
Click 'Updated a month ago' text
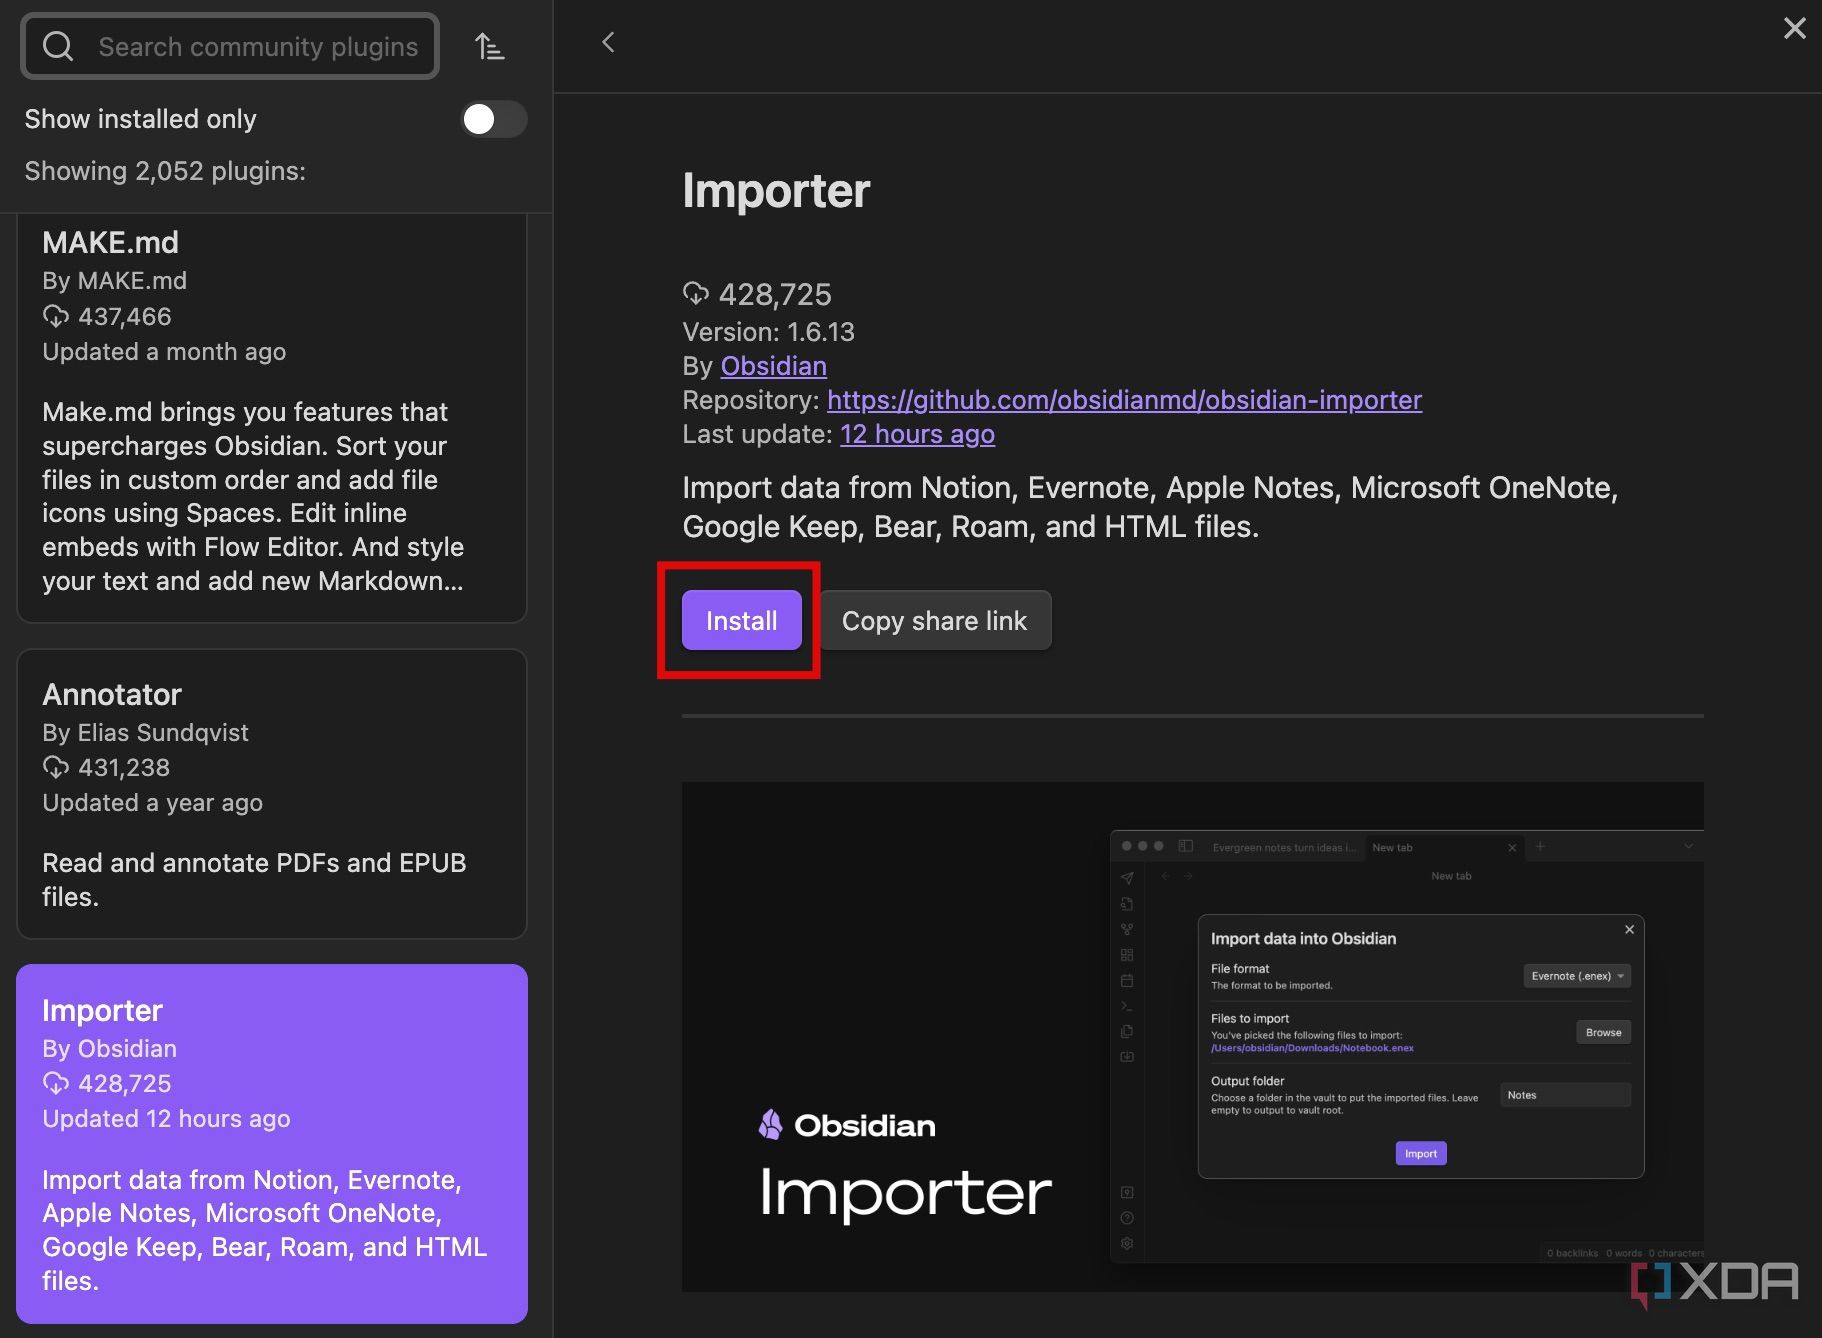coord(164,352)
